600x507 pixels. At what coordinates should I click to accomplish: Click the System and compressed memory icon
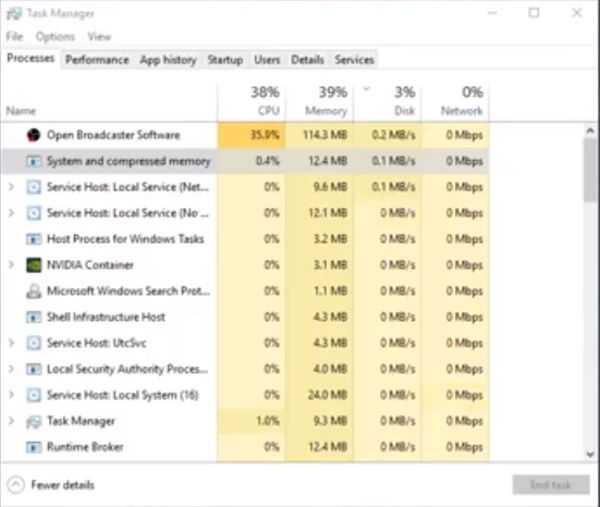click(33, 161)
